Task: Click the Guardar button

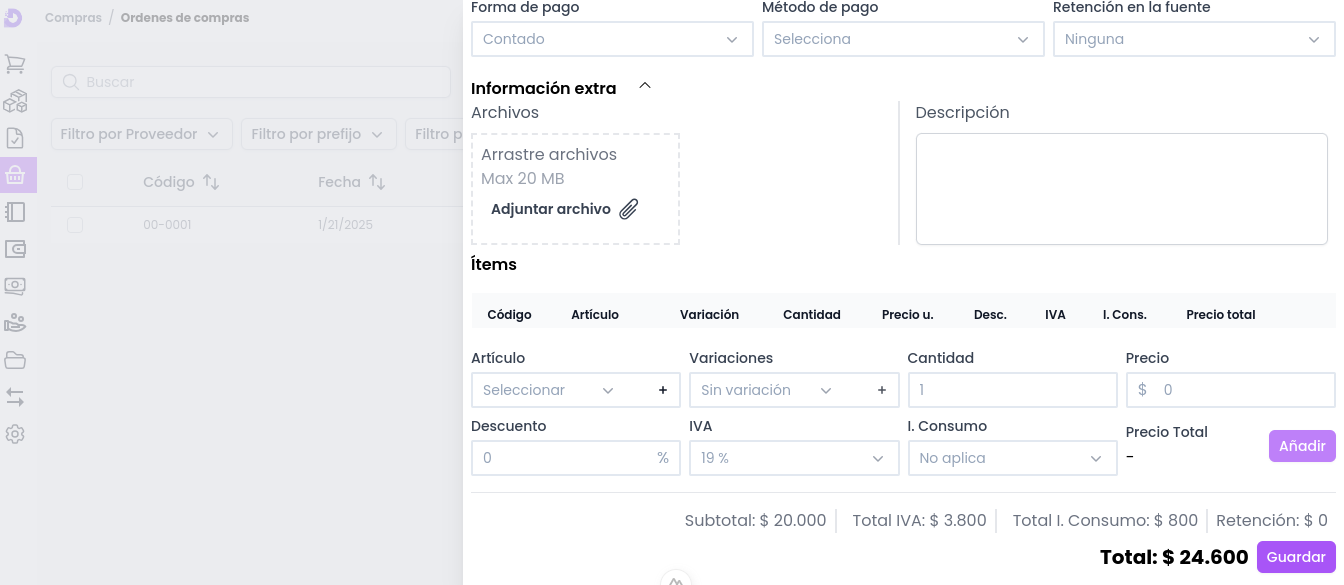Action: [1295, 557]
